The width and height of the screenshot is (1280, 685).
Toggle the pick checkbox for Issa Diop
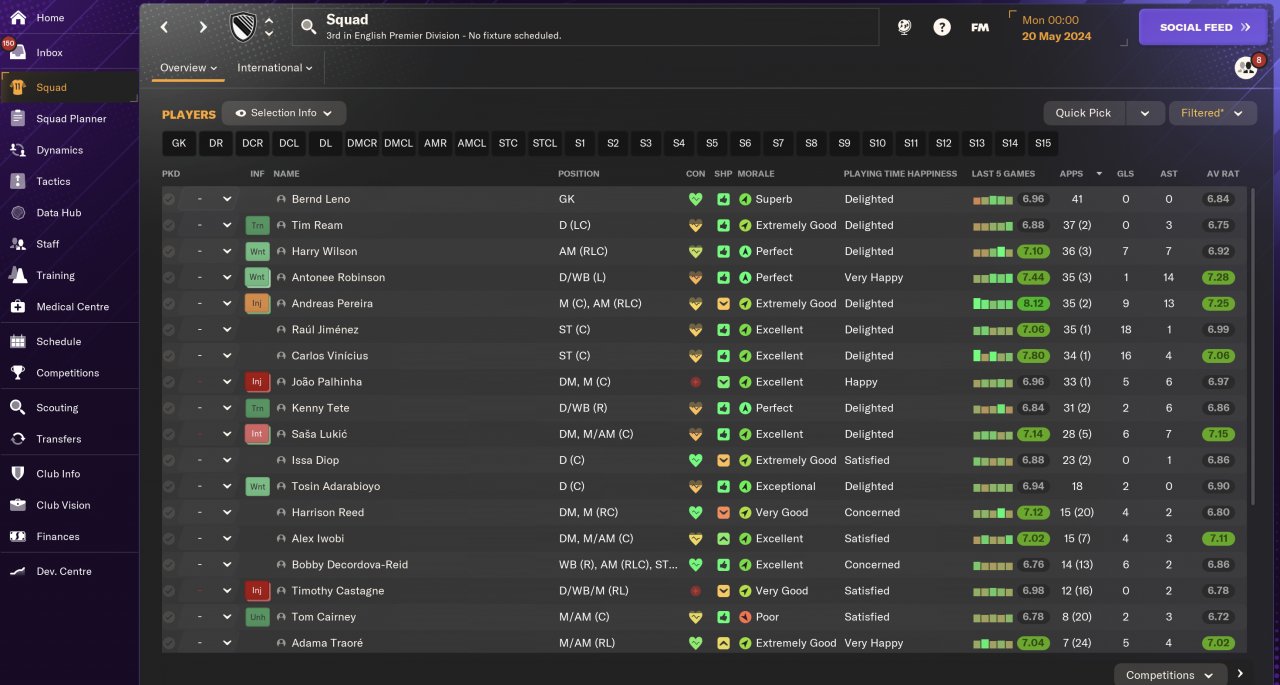pos(169,460)
